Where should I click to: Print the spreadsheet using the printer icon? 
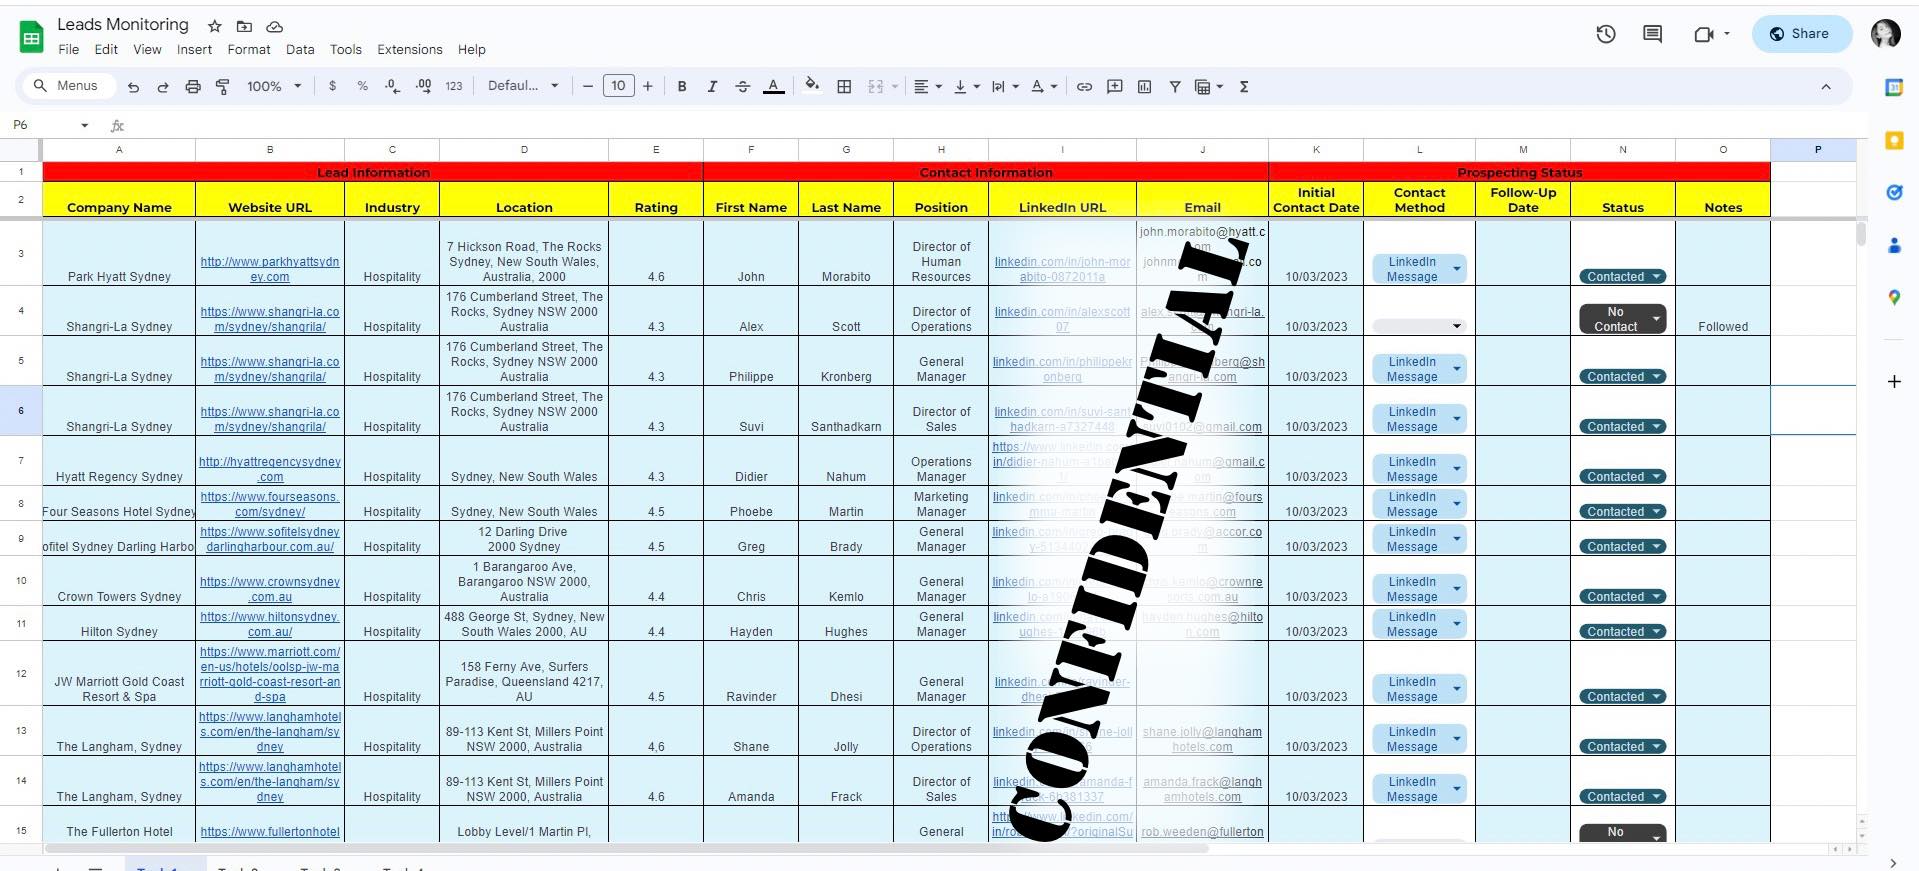[x=193, y=87]
